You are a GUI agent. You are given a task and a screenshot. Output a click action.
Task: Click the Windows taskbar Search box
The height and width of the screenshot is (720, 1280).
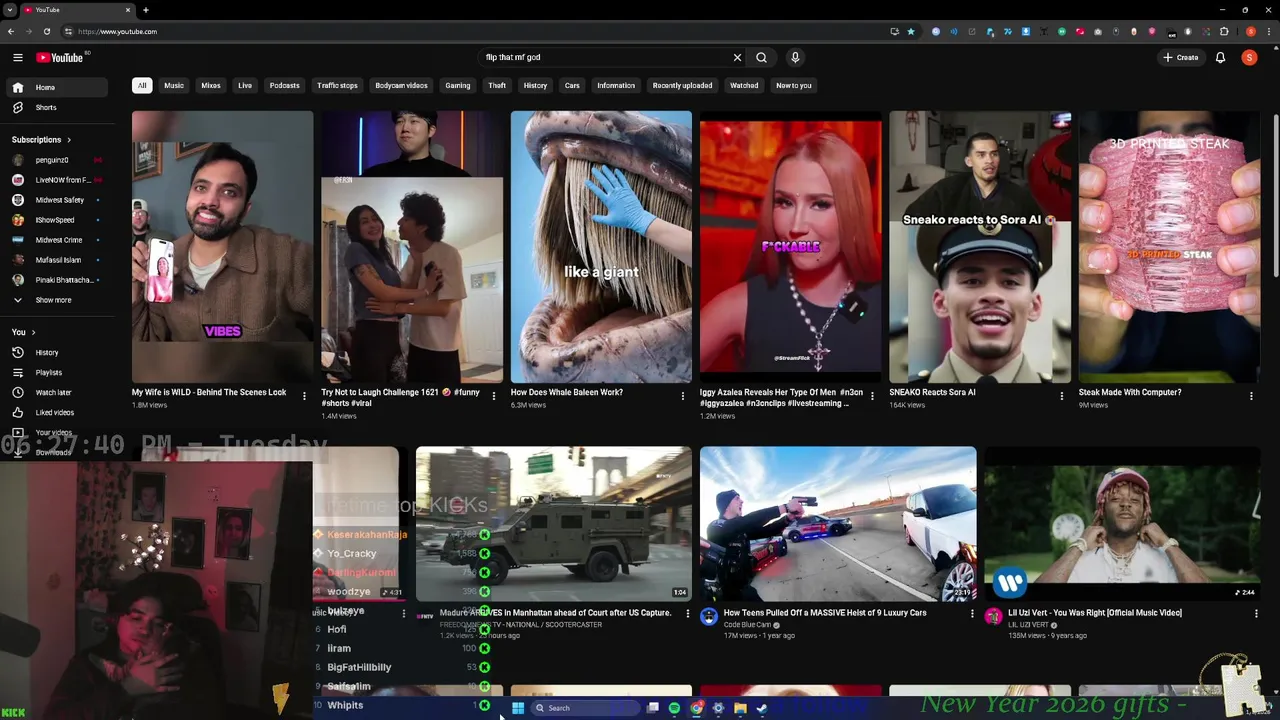click(x=585, y=708)
